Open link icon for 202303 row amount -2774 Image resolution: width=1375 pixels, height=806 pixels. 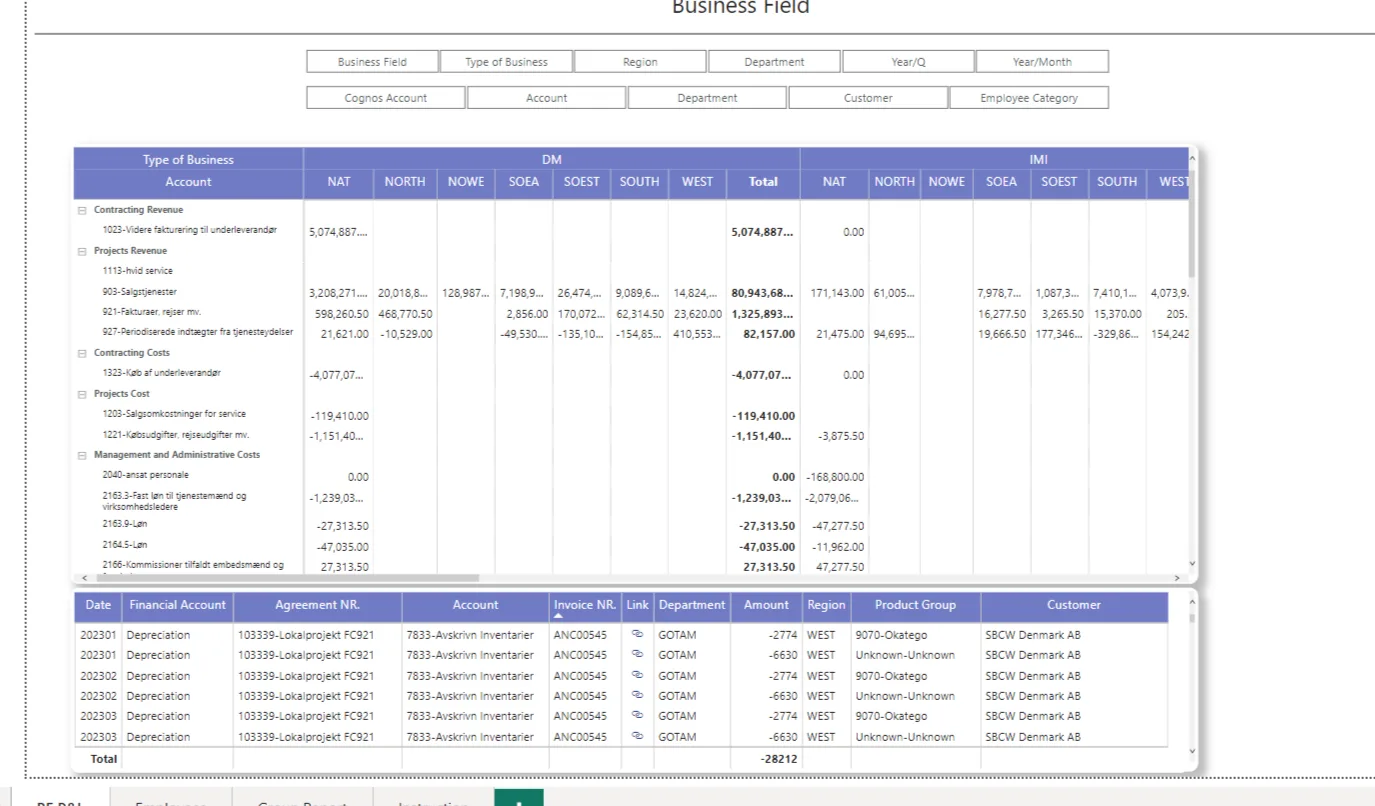637,716
